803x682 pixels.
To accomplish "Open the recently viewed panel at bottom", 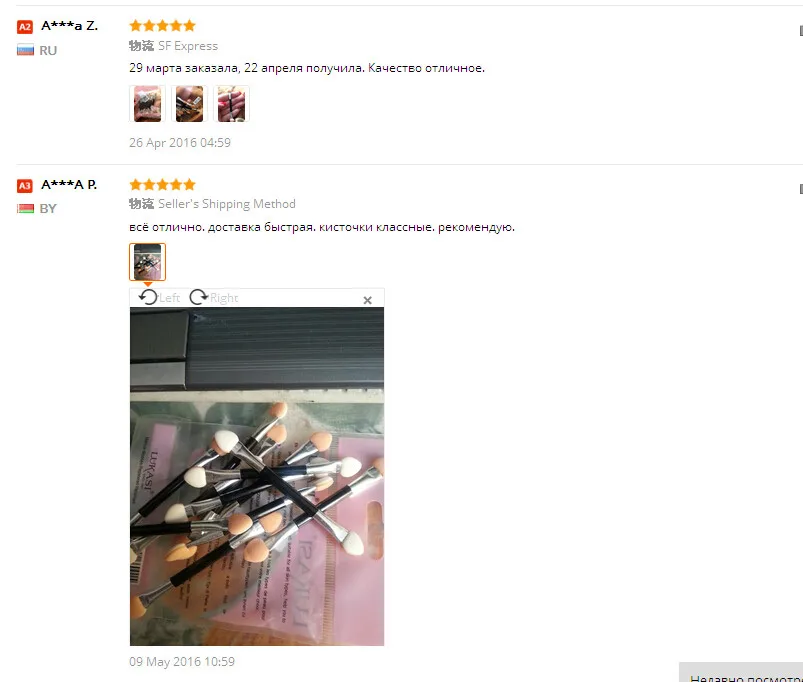I will [741, 672].
